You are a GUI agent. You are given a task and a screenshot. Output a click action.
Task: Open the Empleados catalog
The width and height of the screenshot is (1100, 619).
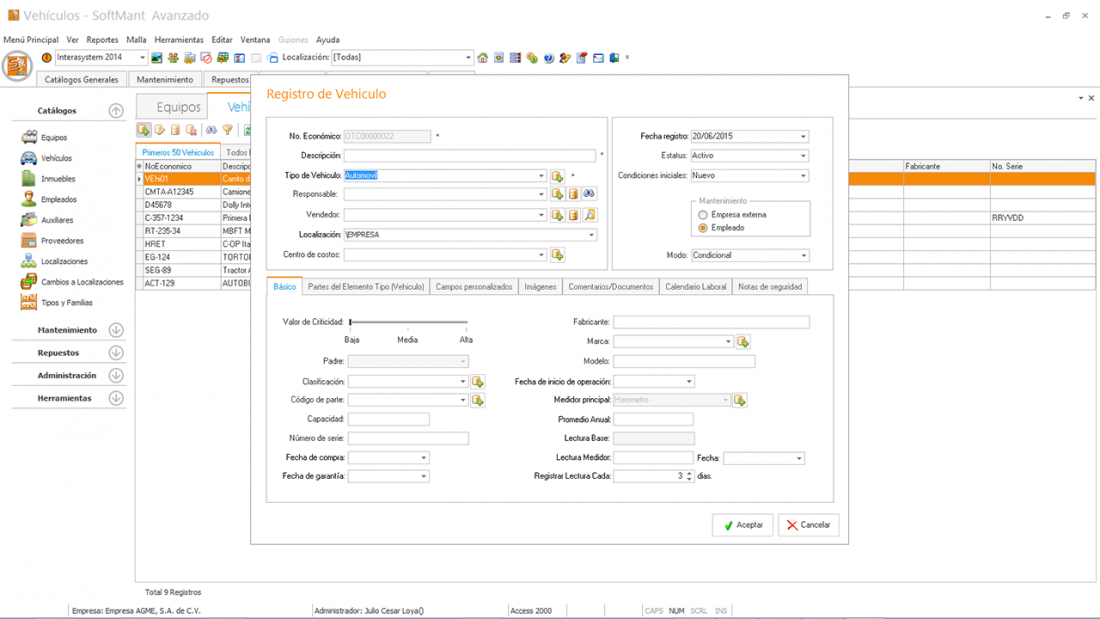point(58,200)
